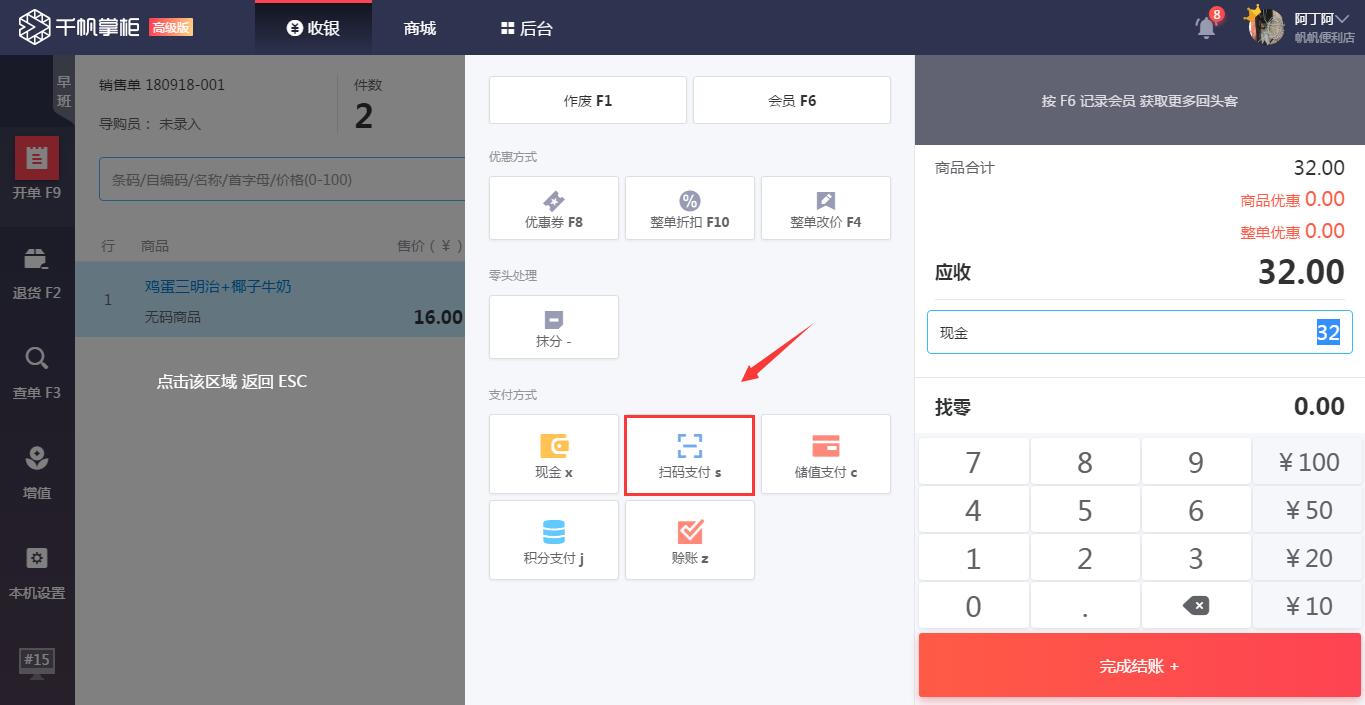Pick 积分支付 points payment
The image size is (1365, 705).
point(553,541)
